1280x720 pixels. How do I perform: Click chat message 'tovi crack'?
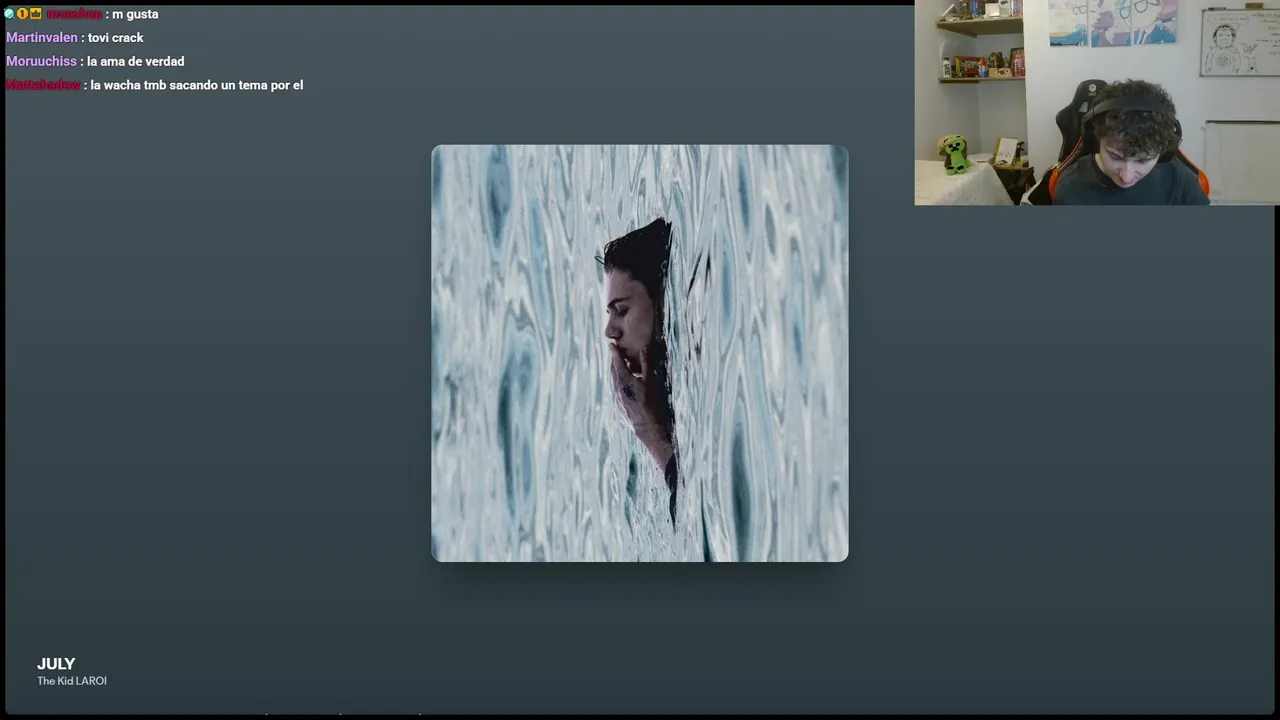click(x=116, y=38)
